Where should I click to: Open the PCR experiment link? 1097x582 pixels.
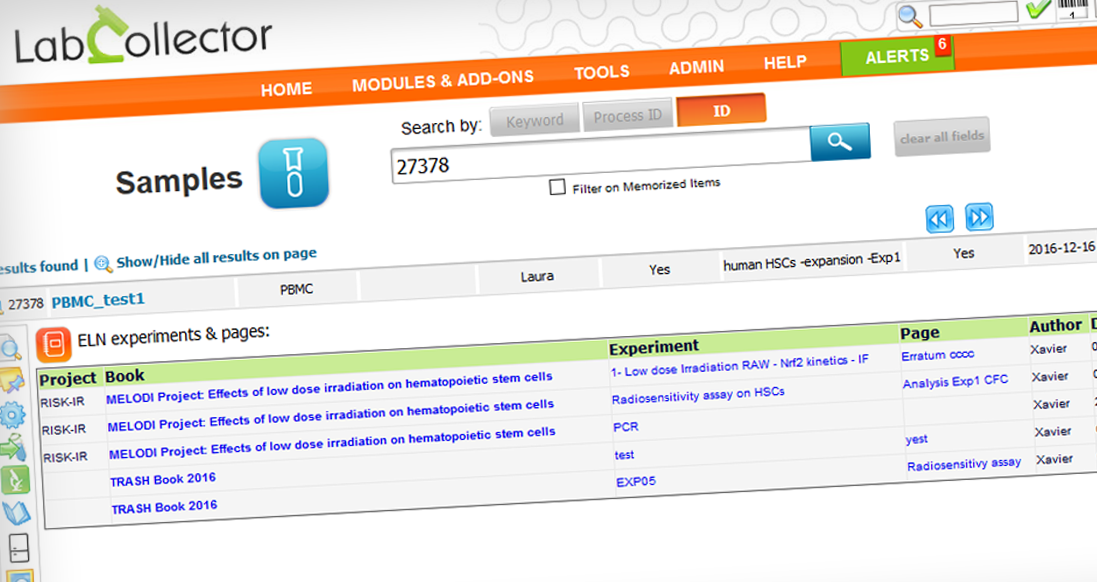[x=625, y=427]
